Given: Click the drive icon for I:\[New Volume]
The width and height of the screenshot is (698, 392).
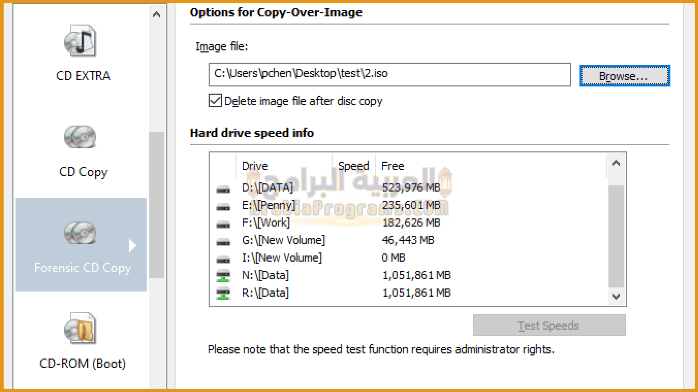Looking at the screenshot, I should click(223, 259).
